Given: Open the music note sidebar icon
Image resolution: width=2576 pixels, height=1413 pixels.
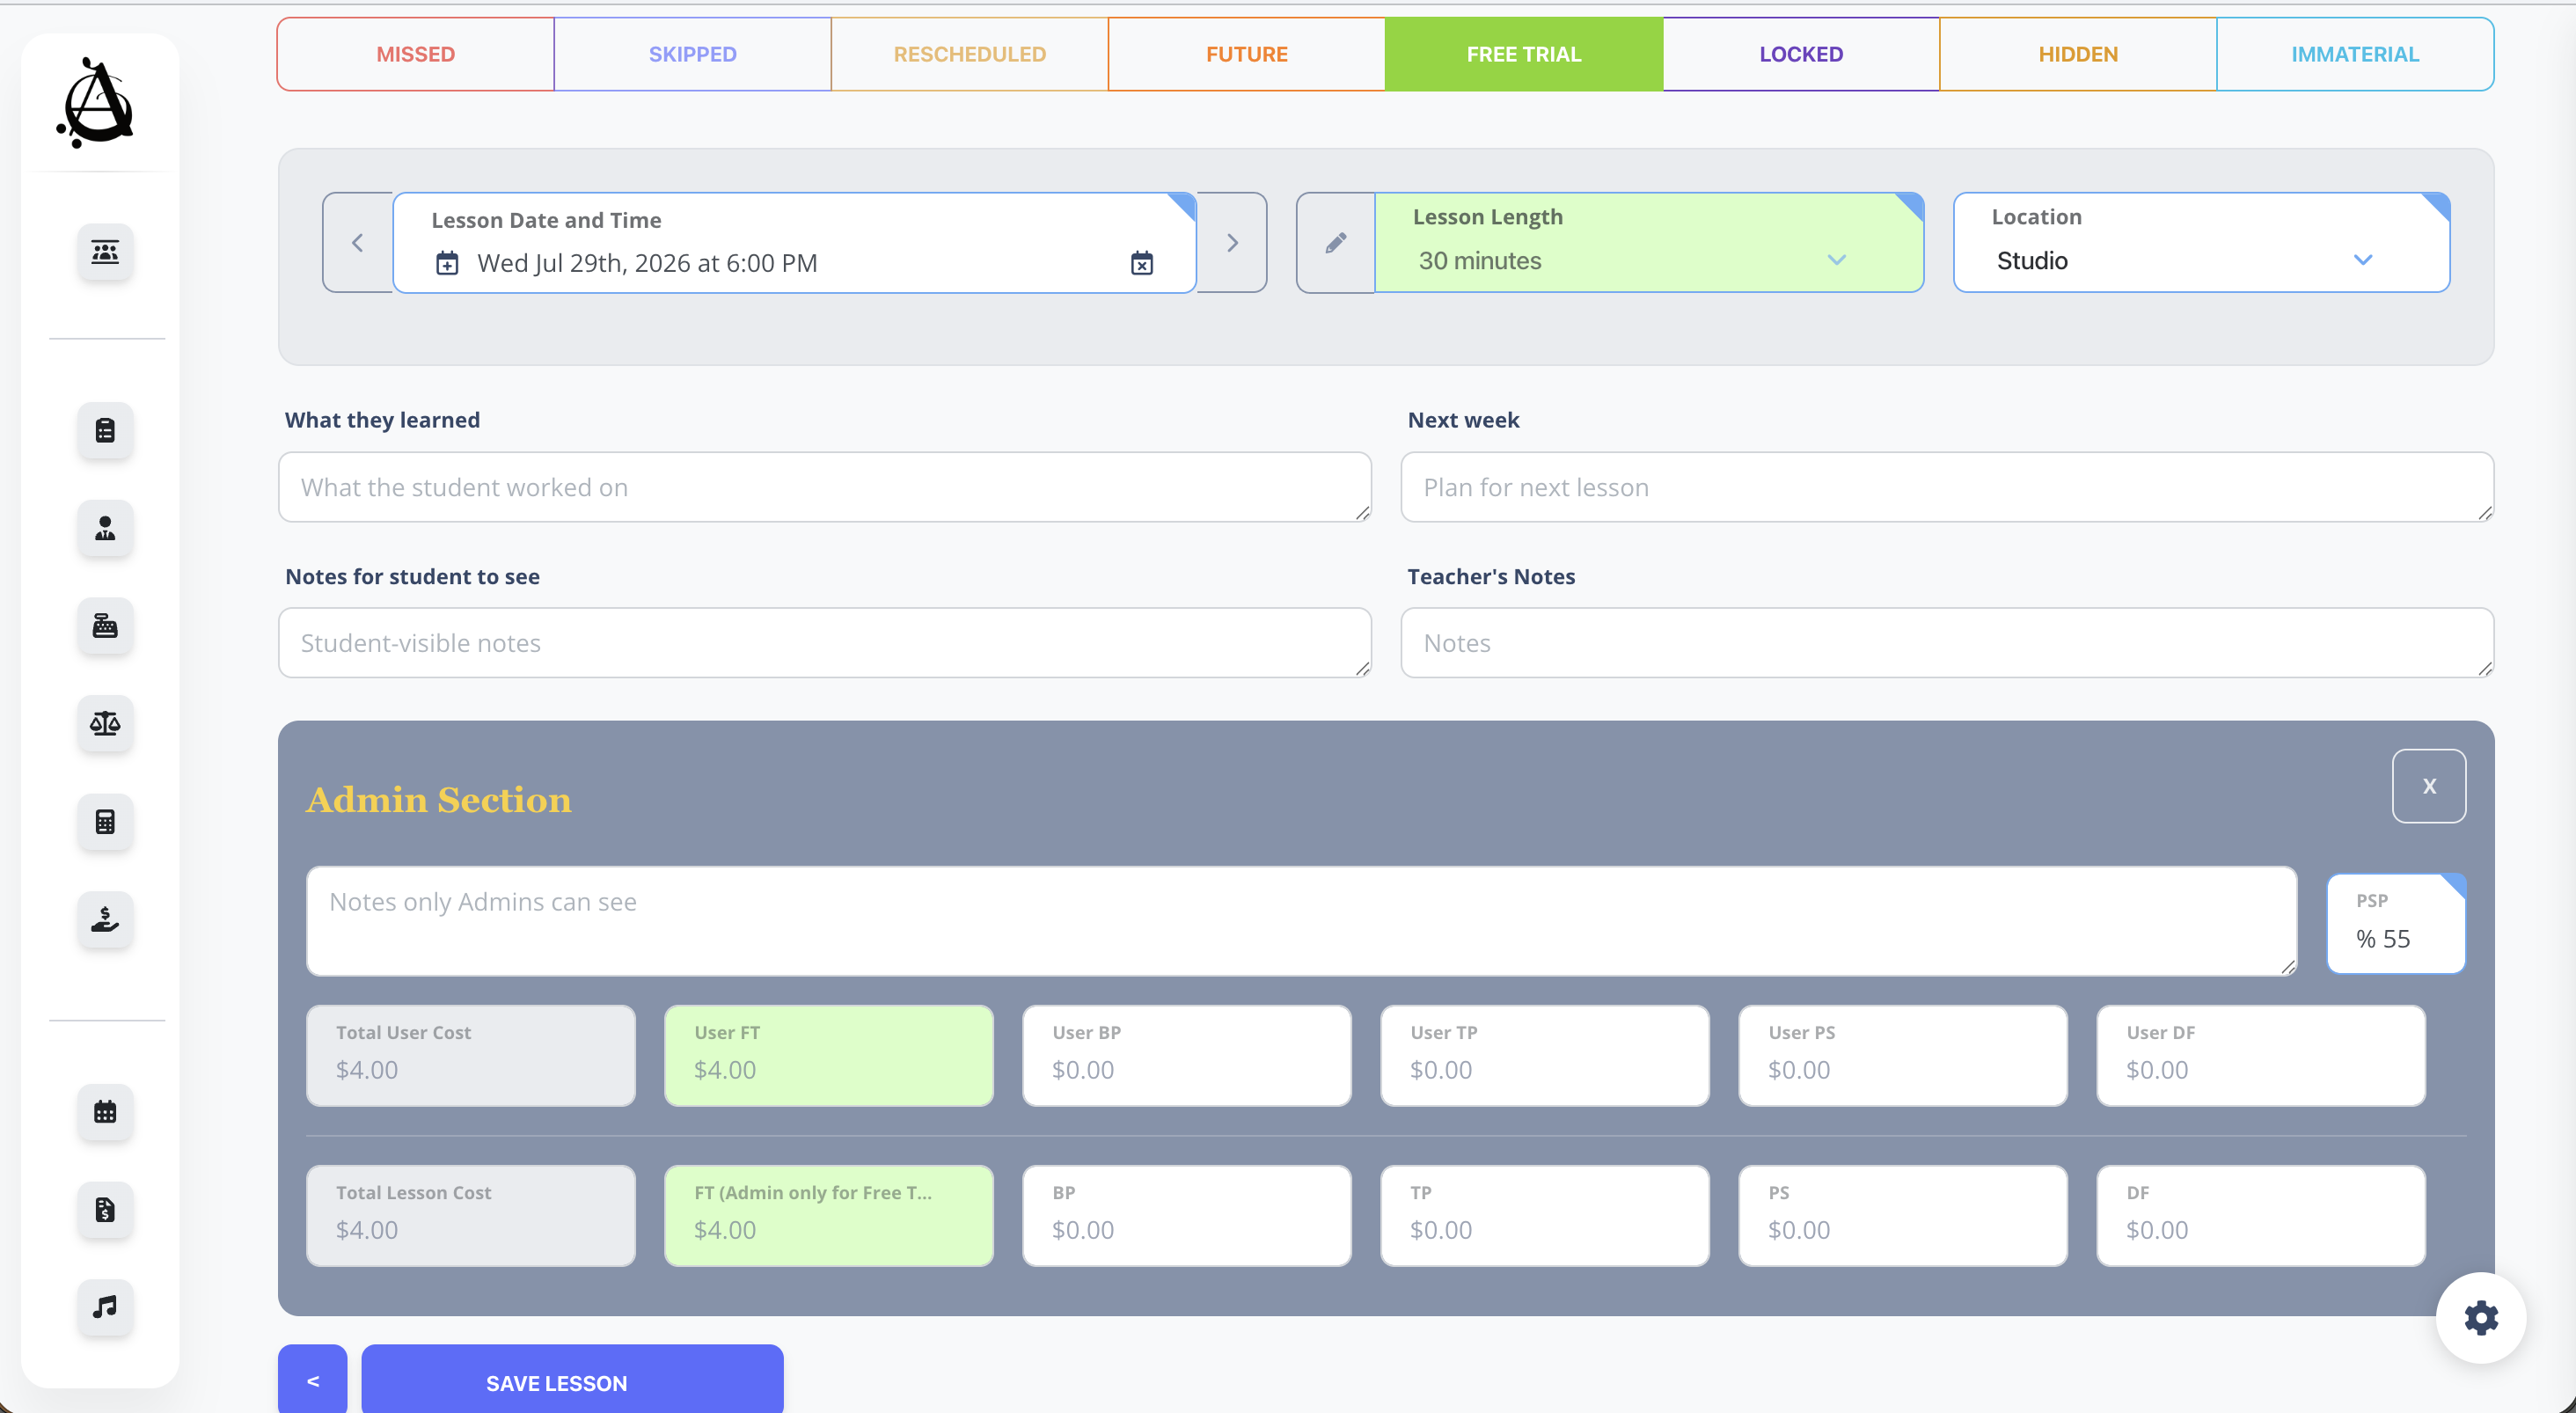Looking at the screenshot, I should pos(105,1307).
